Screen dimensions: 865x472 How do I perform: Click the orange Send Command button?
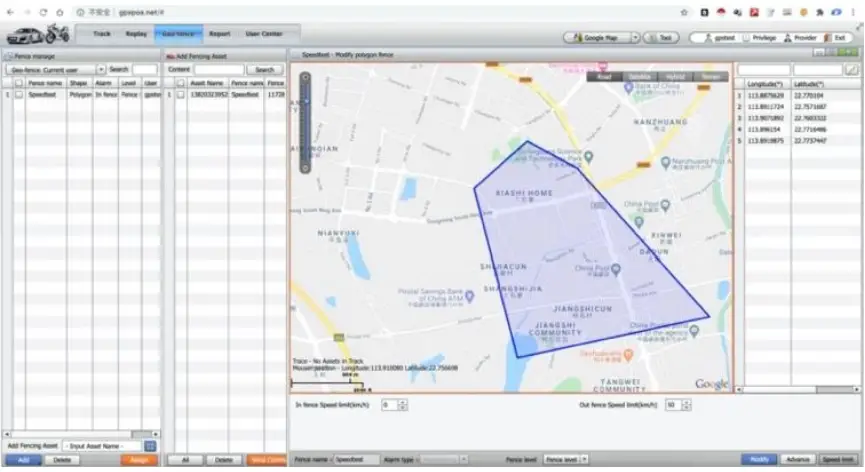(266, 460)
